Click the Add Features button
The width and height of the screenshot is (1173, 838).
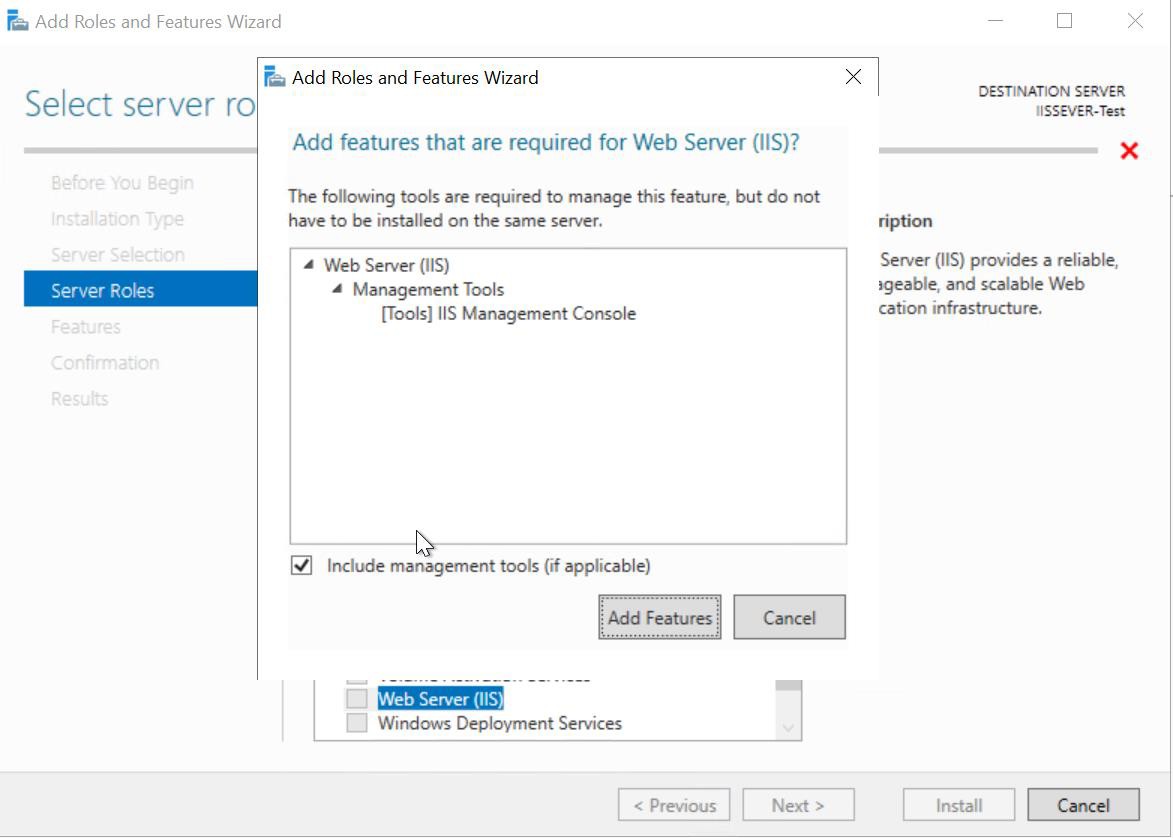659,617
